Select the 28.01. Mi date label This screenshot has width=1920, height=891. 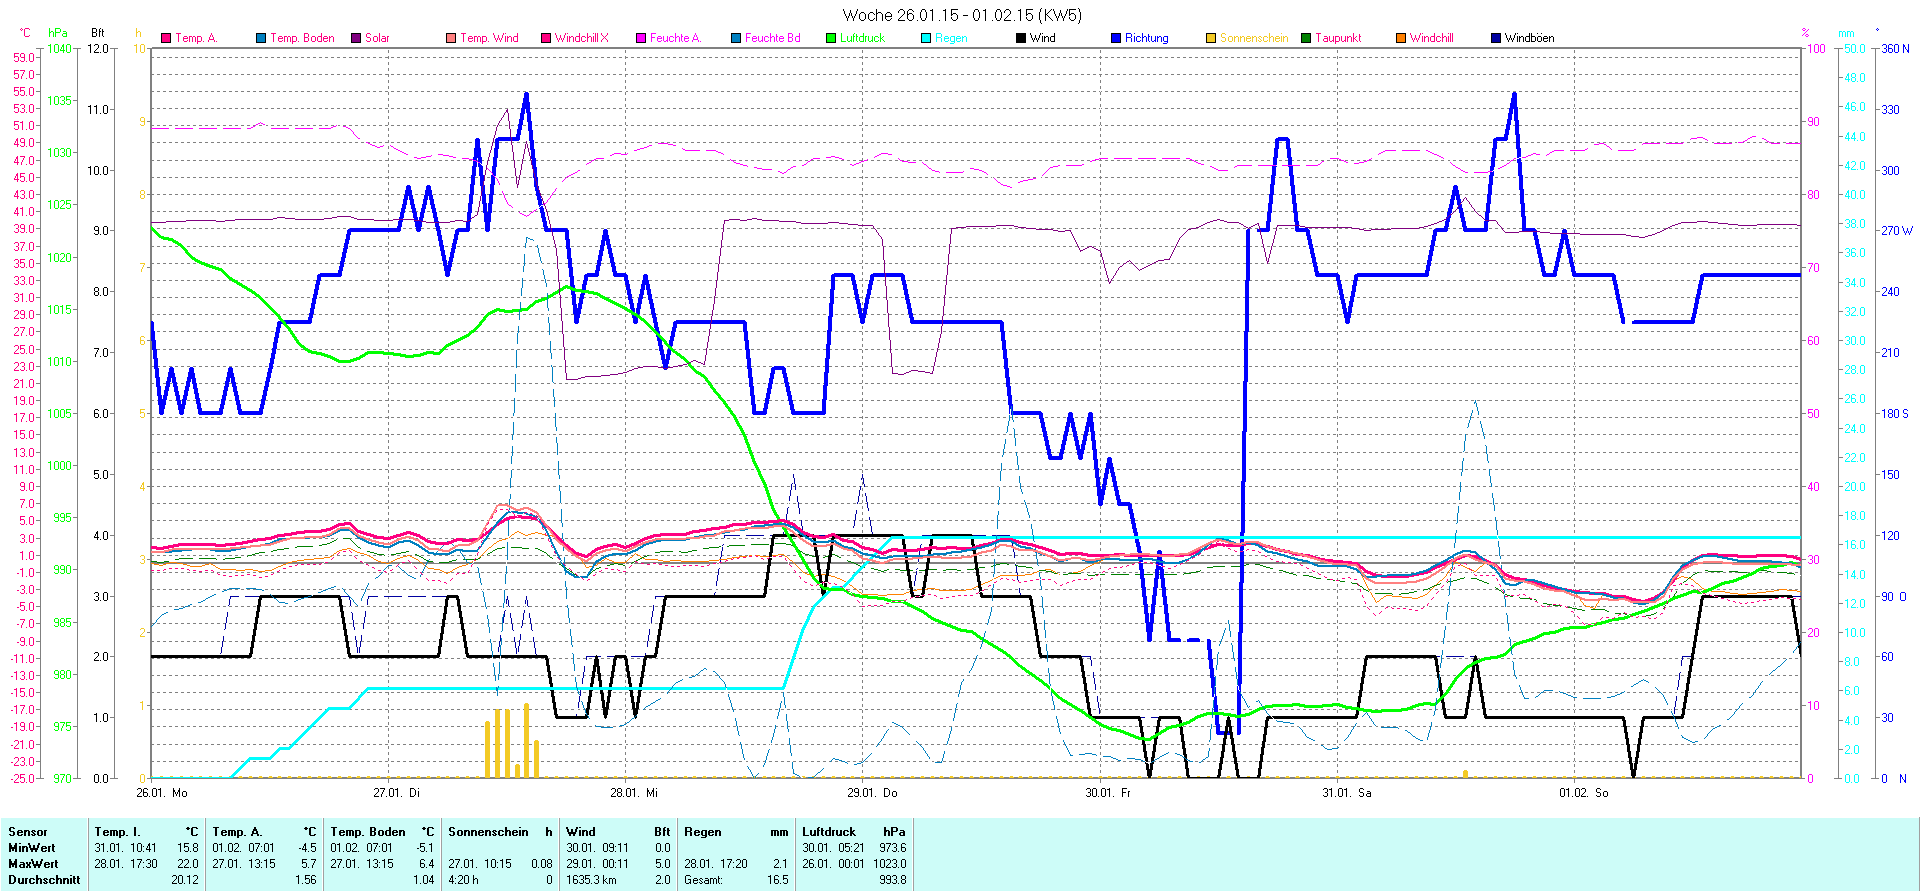coord(635,793)
